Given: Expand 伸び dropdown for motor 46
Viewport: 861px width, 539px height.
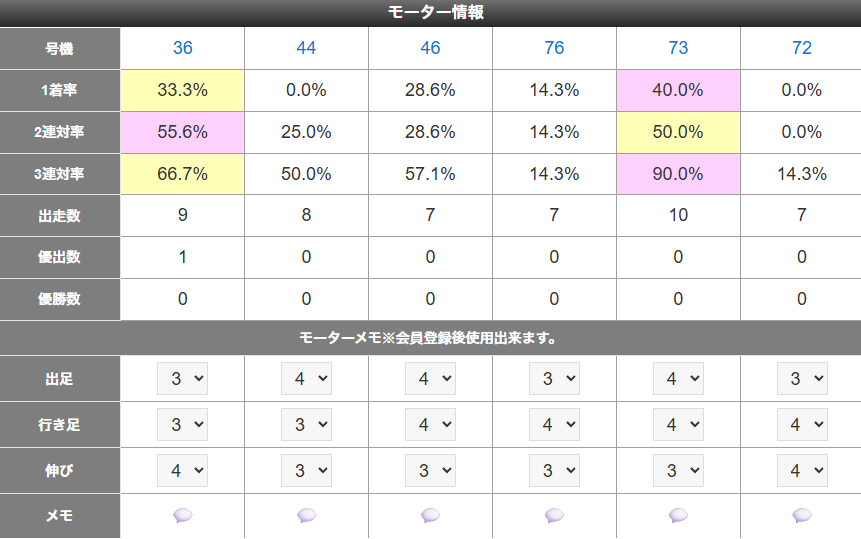Looking at the screenshot, I should click(x=430, y=470).
